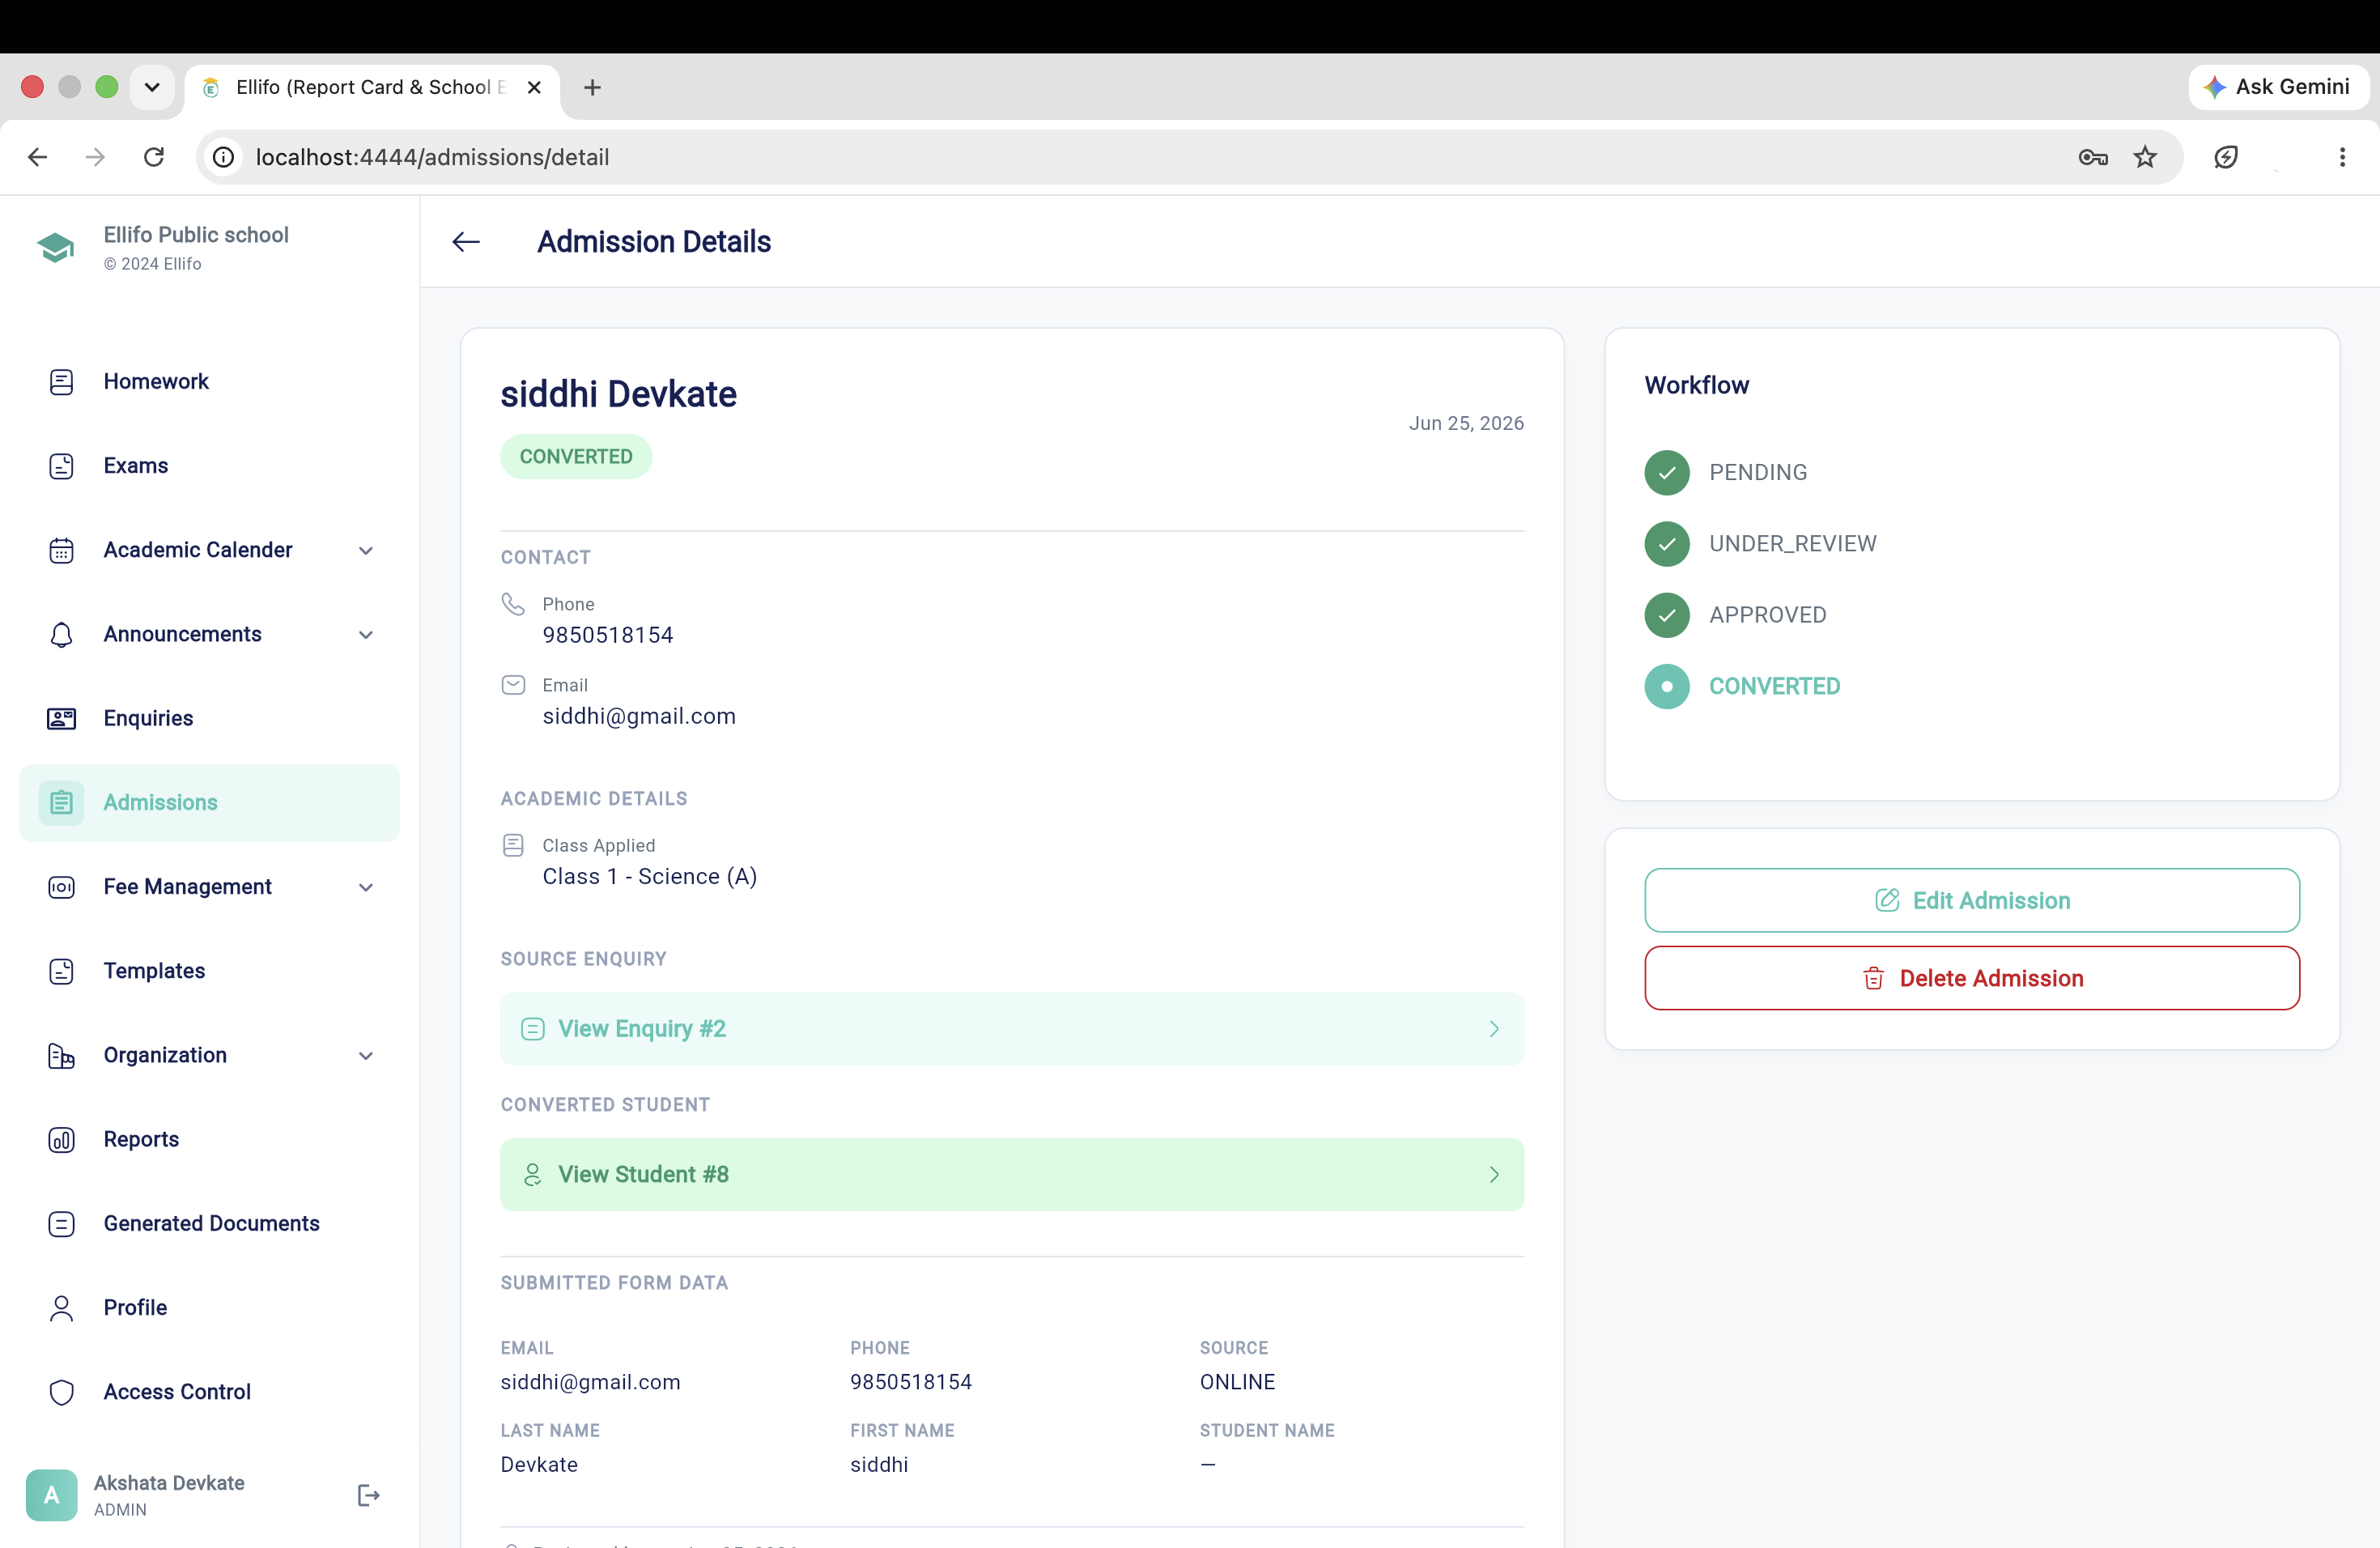Click the Enquiries ID card icon
Screen dimensions: 2380x1548
click(61, 718)
